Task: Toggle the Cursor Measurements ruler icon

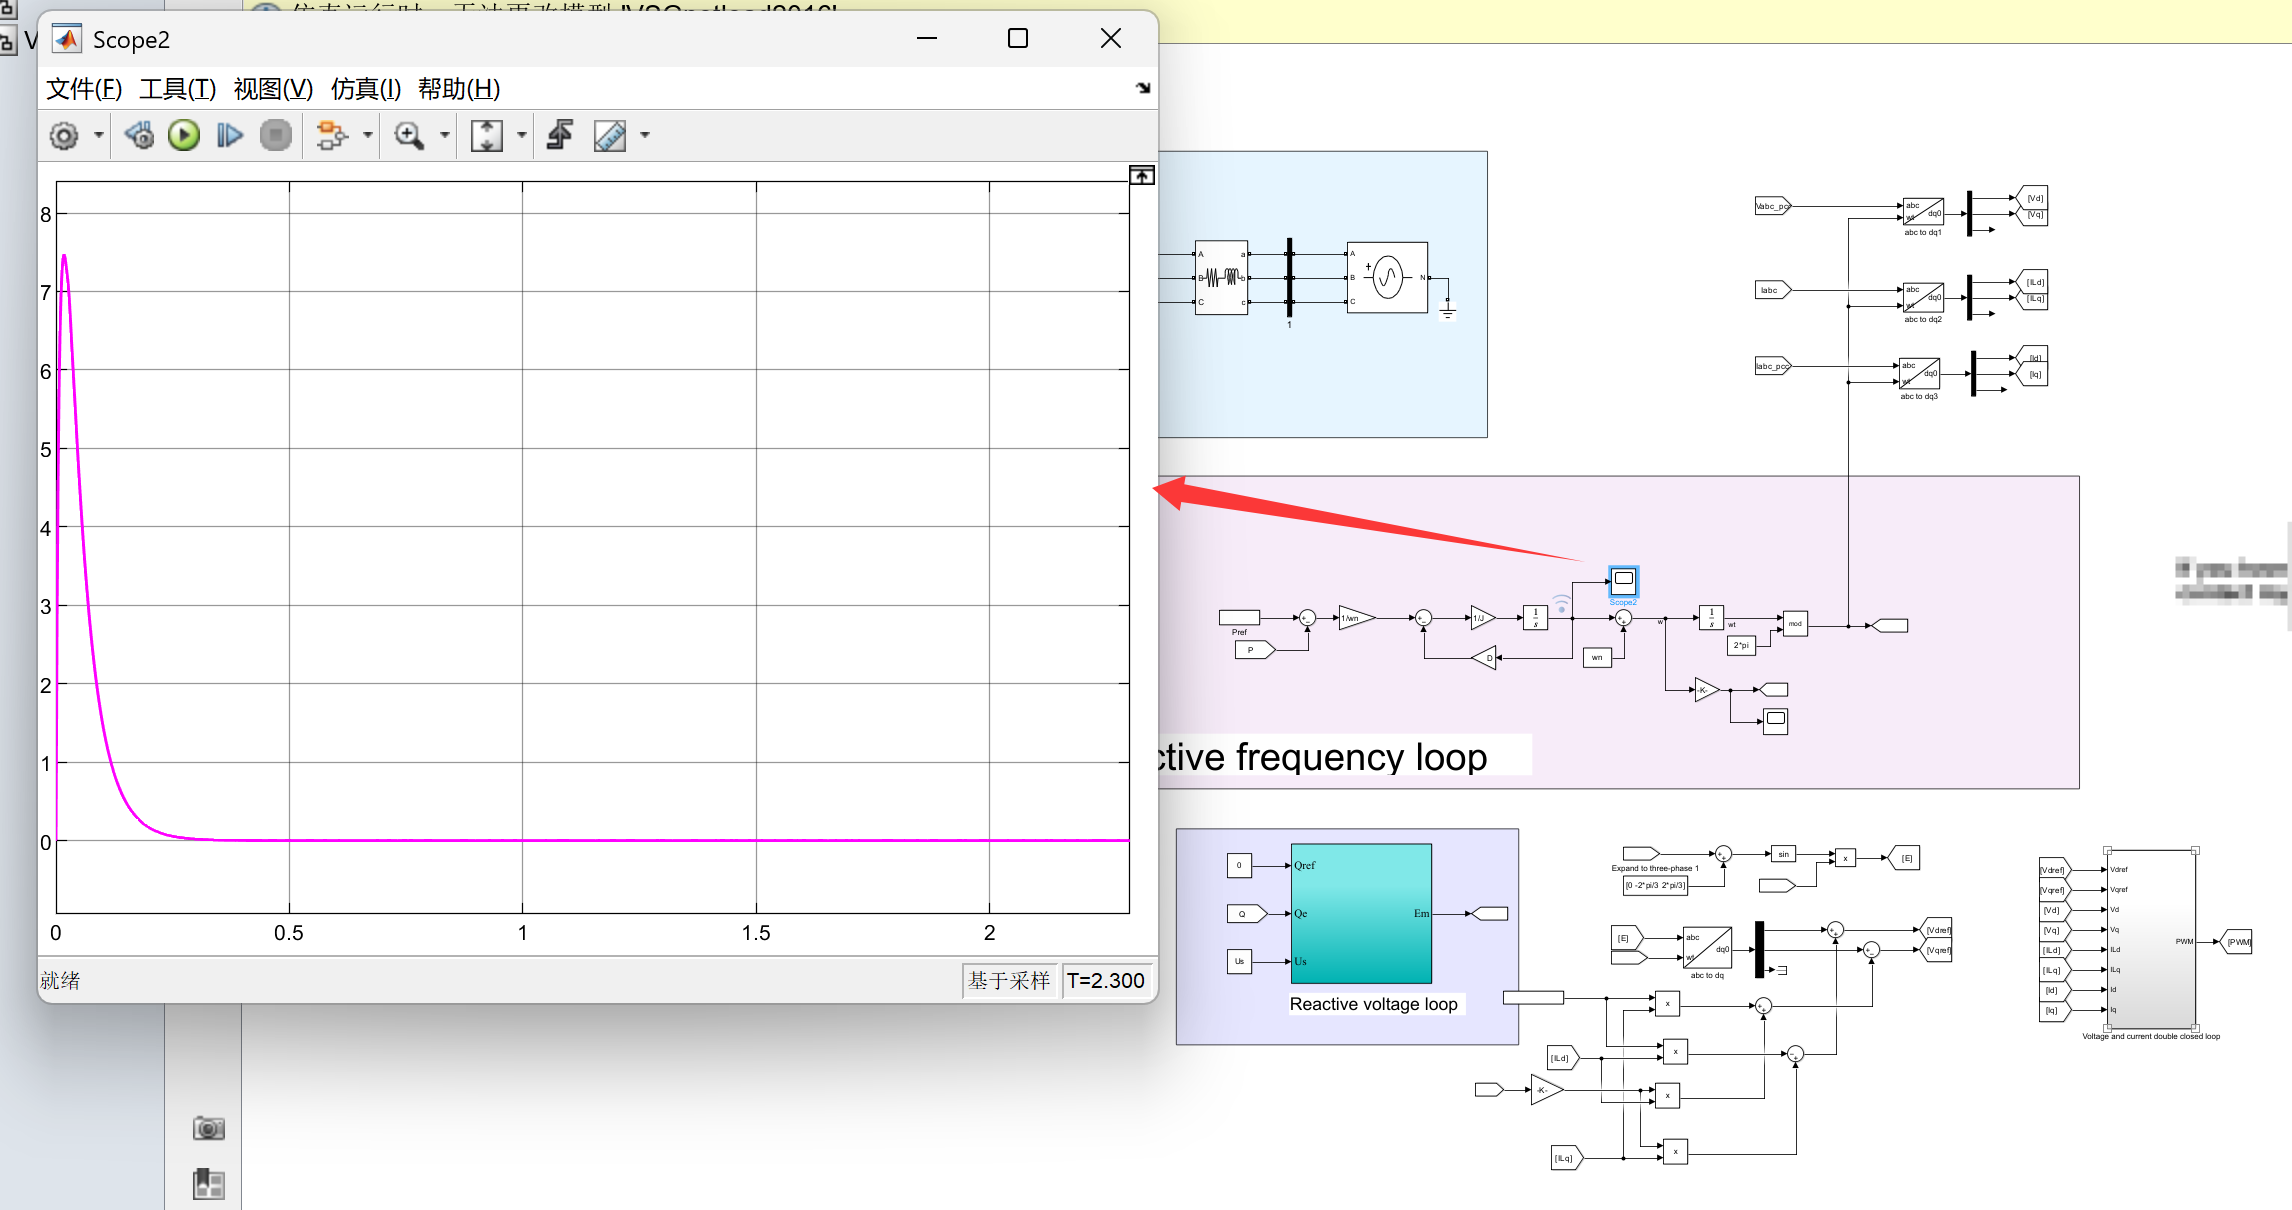Action: (610, 136)
